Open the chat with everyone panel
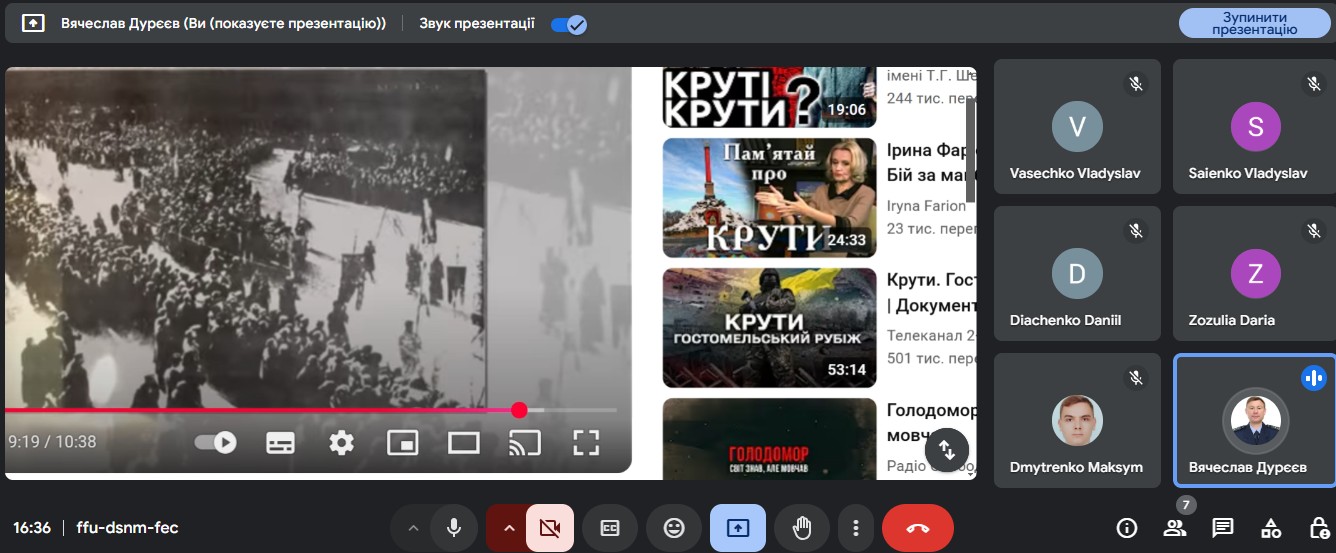The image size is (1336, 553). (x=1222, y=528)
